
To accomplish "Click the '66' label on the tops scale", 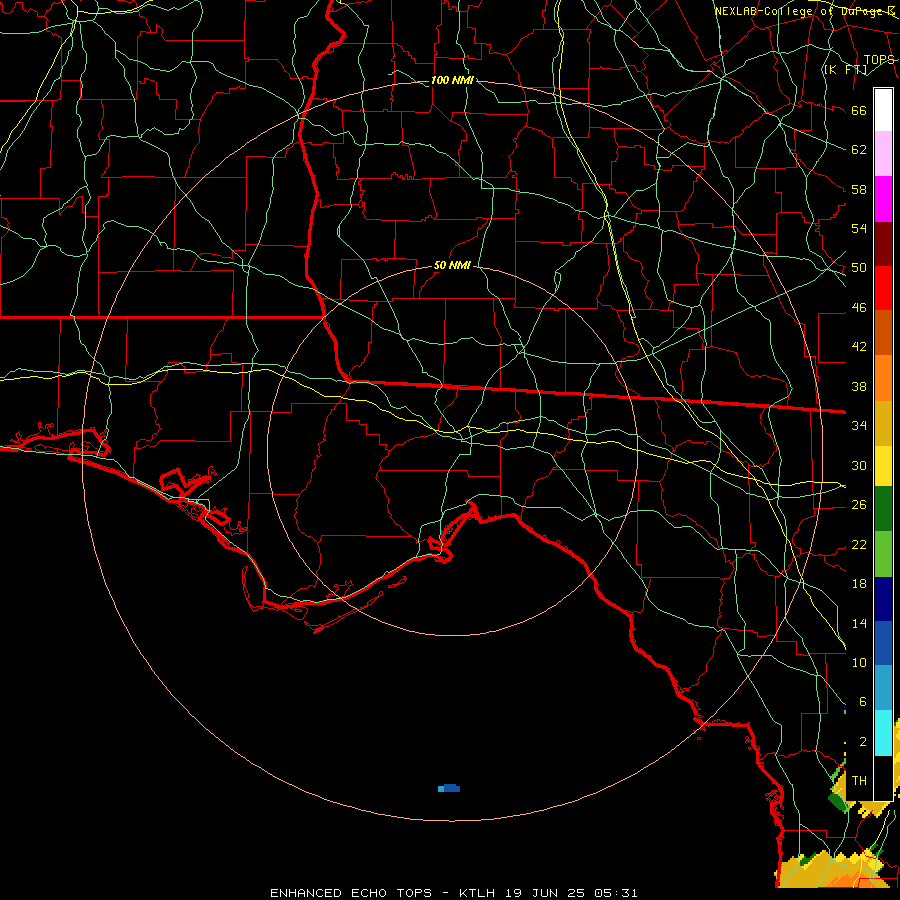I will coord(859,110).
